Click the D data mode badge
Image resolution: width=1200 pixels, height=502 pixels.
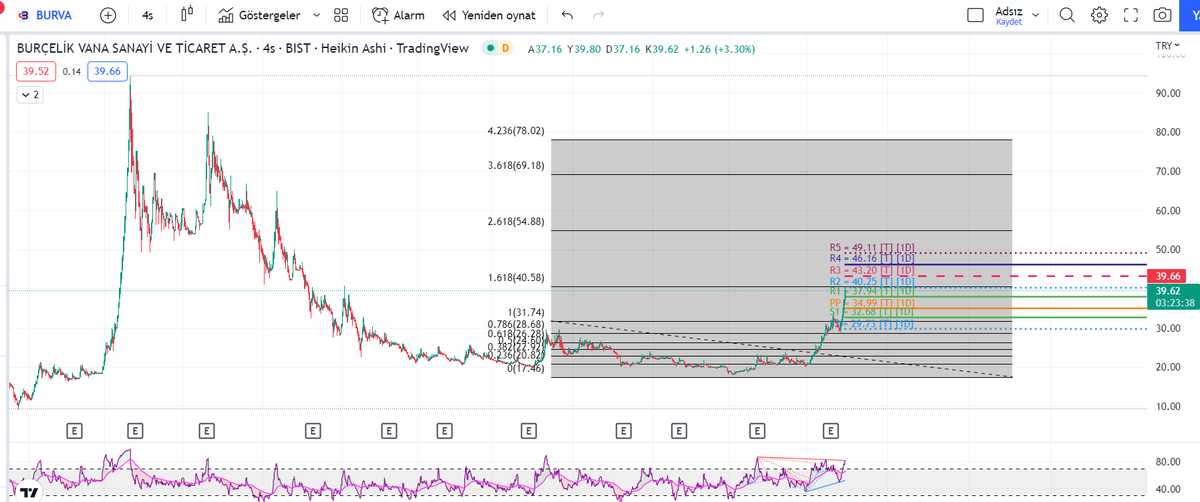click(505, 48)
